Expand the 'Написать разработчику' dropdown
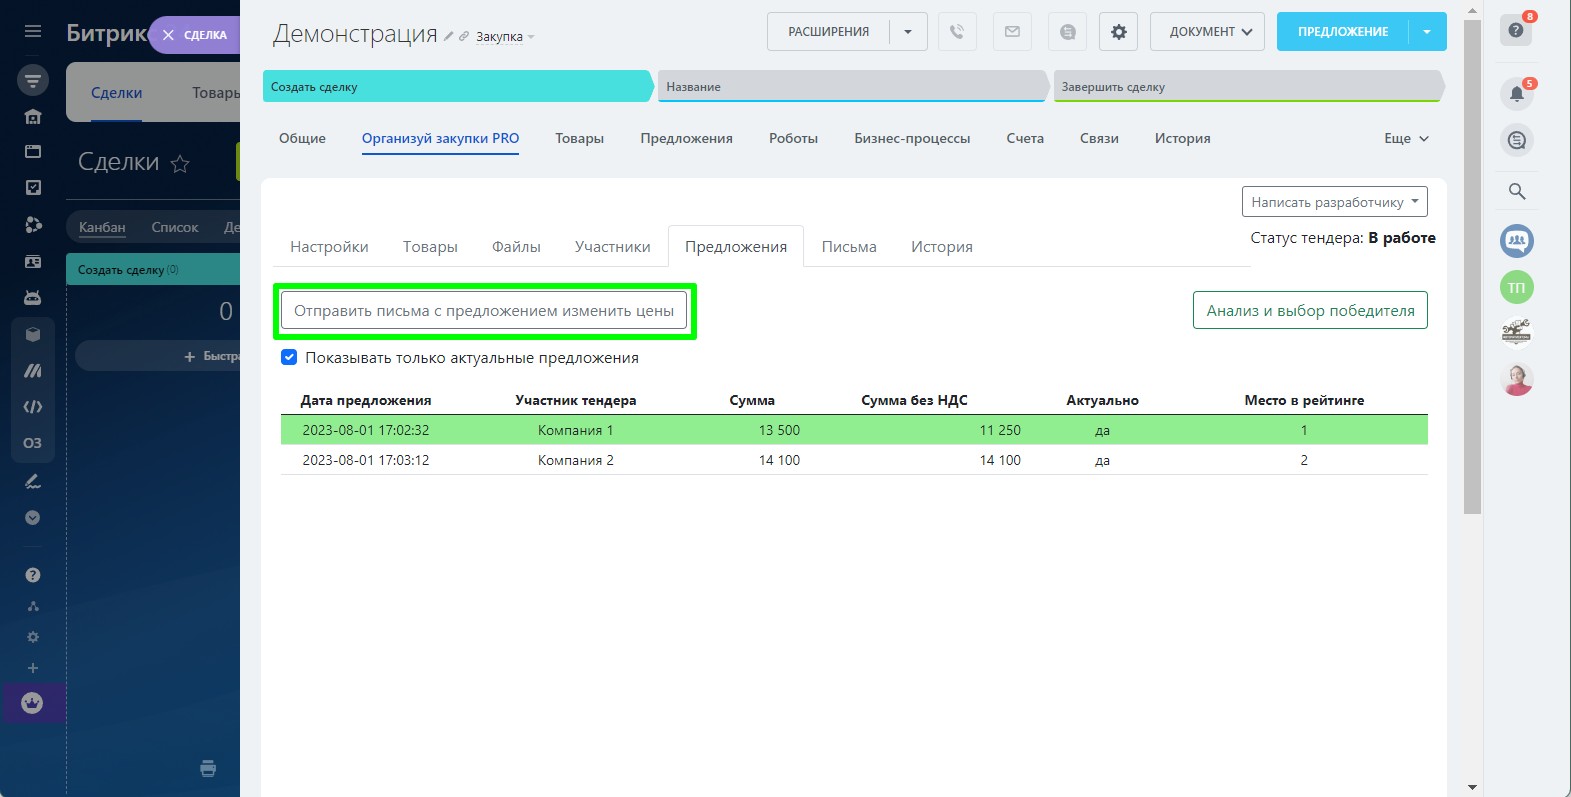The width and height of the screenshot is (1571, 797). pyautogui.click(x=1334, y=202)
